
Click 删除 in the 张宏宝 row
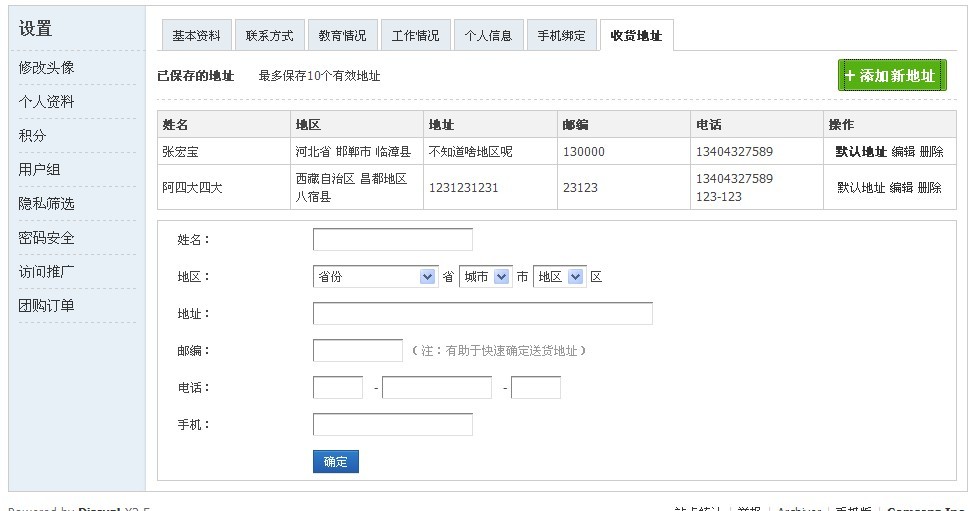[x=932, y=151]
